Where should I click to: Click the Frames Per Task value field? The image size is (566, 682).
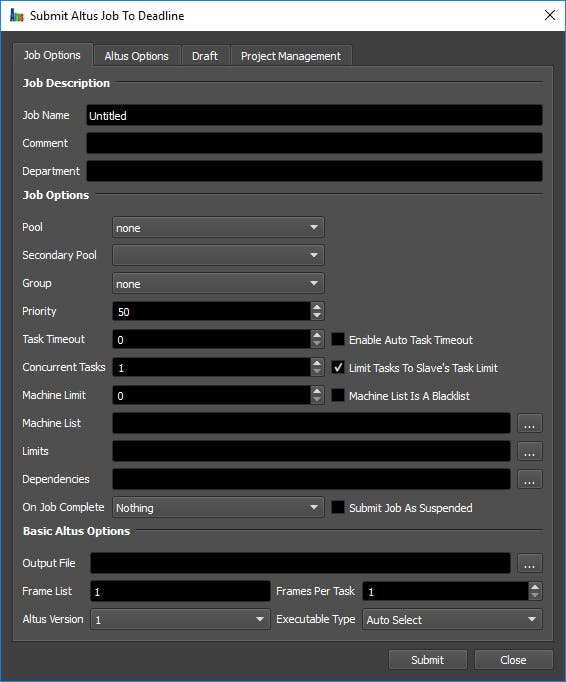pyautogui.click(x=445, y=592)
